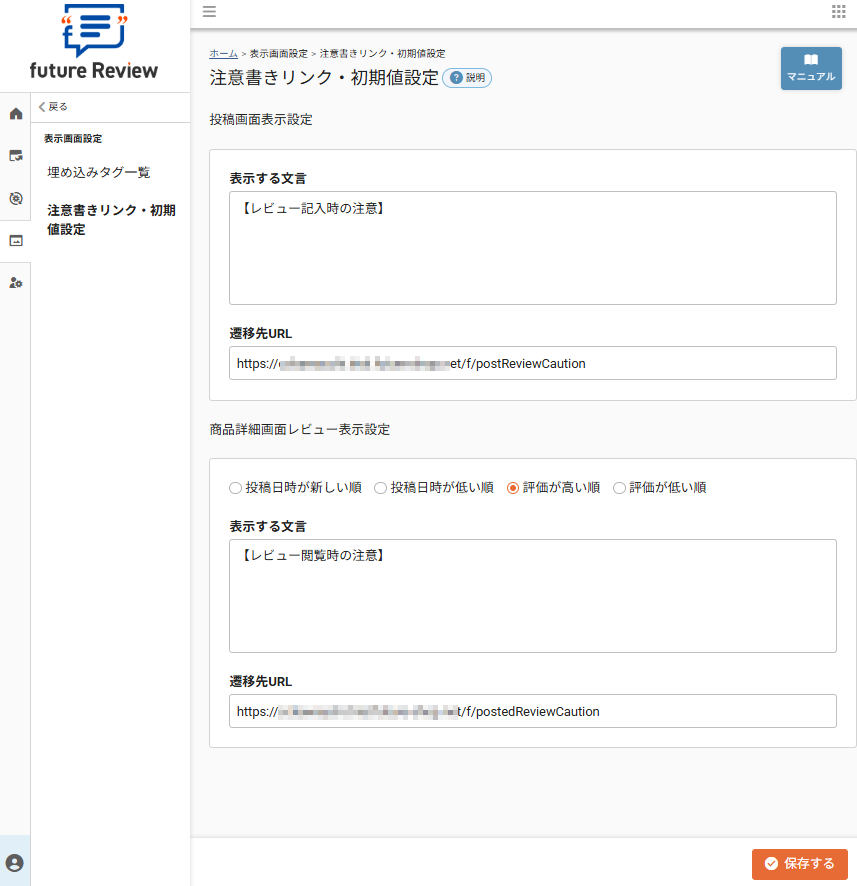Click the 保存する button
Viewport: 857px width, 886px height.
click(799, 864)
